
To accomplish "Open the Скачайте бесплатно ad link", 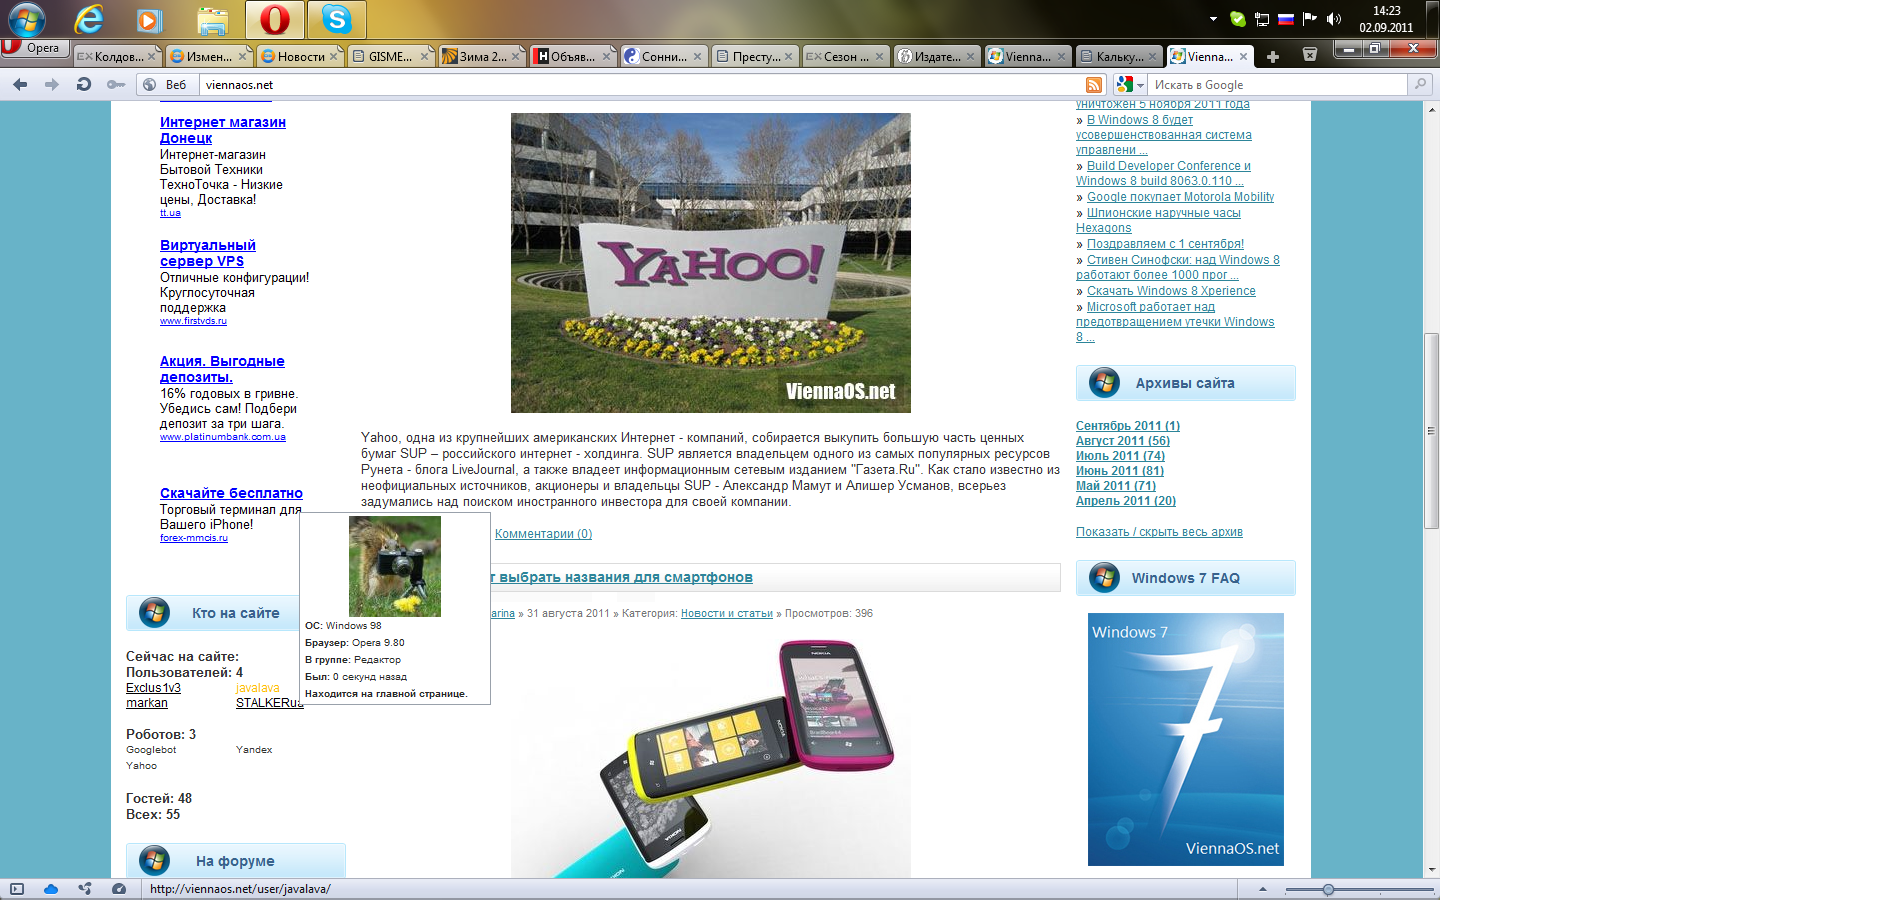I will coord(231,493).
